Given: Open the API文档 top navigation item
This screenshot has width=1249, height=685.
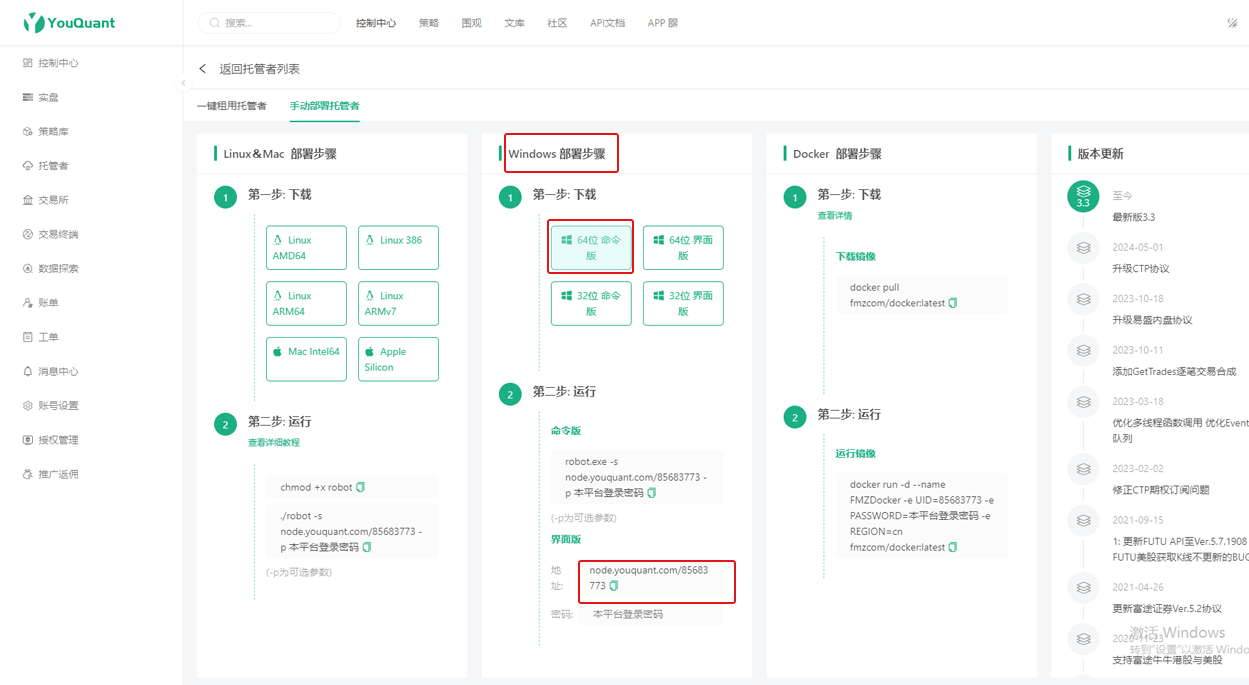Looking at the screenshot, I should pyautogui.click(x=608, y=23).
